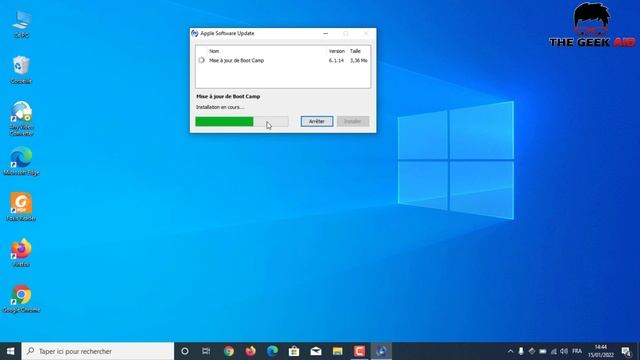This screenshot has width=640, height=360.
Task: Open File Explorer from the taskbar
Action: coord(338,351)
